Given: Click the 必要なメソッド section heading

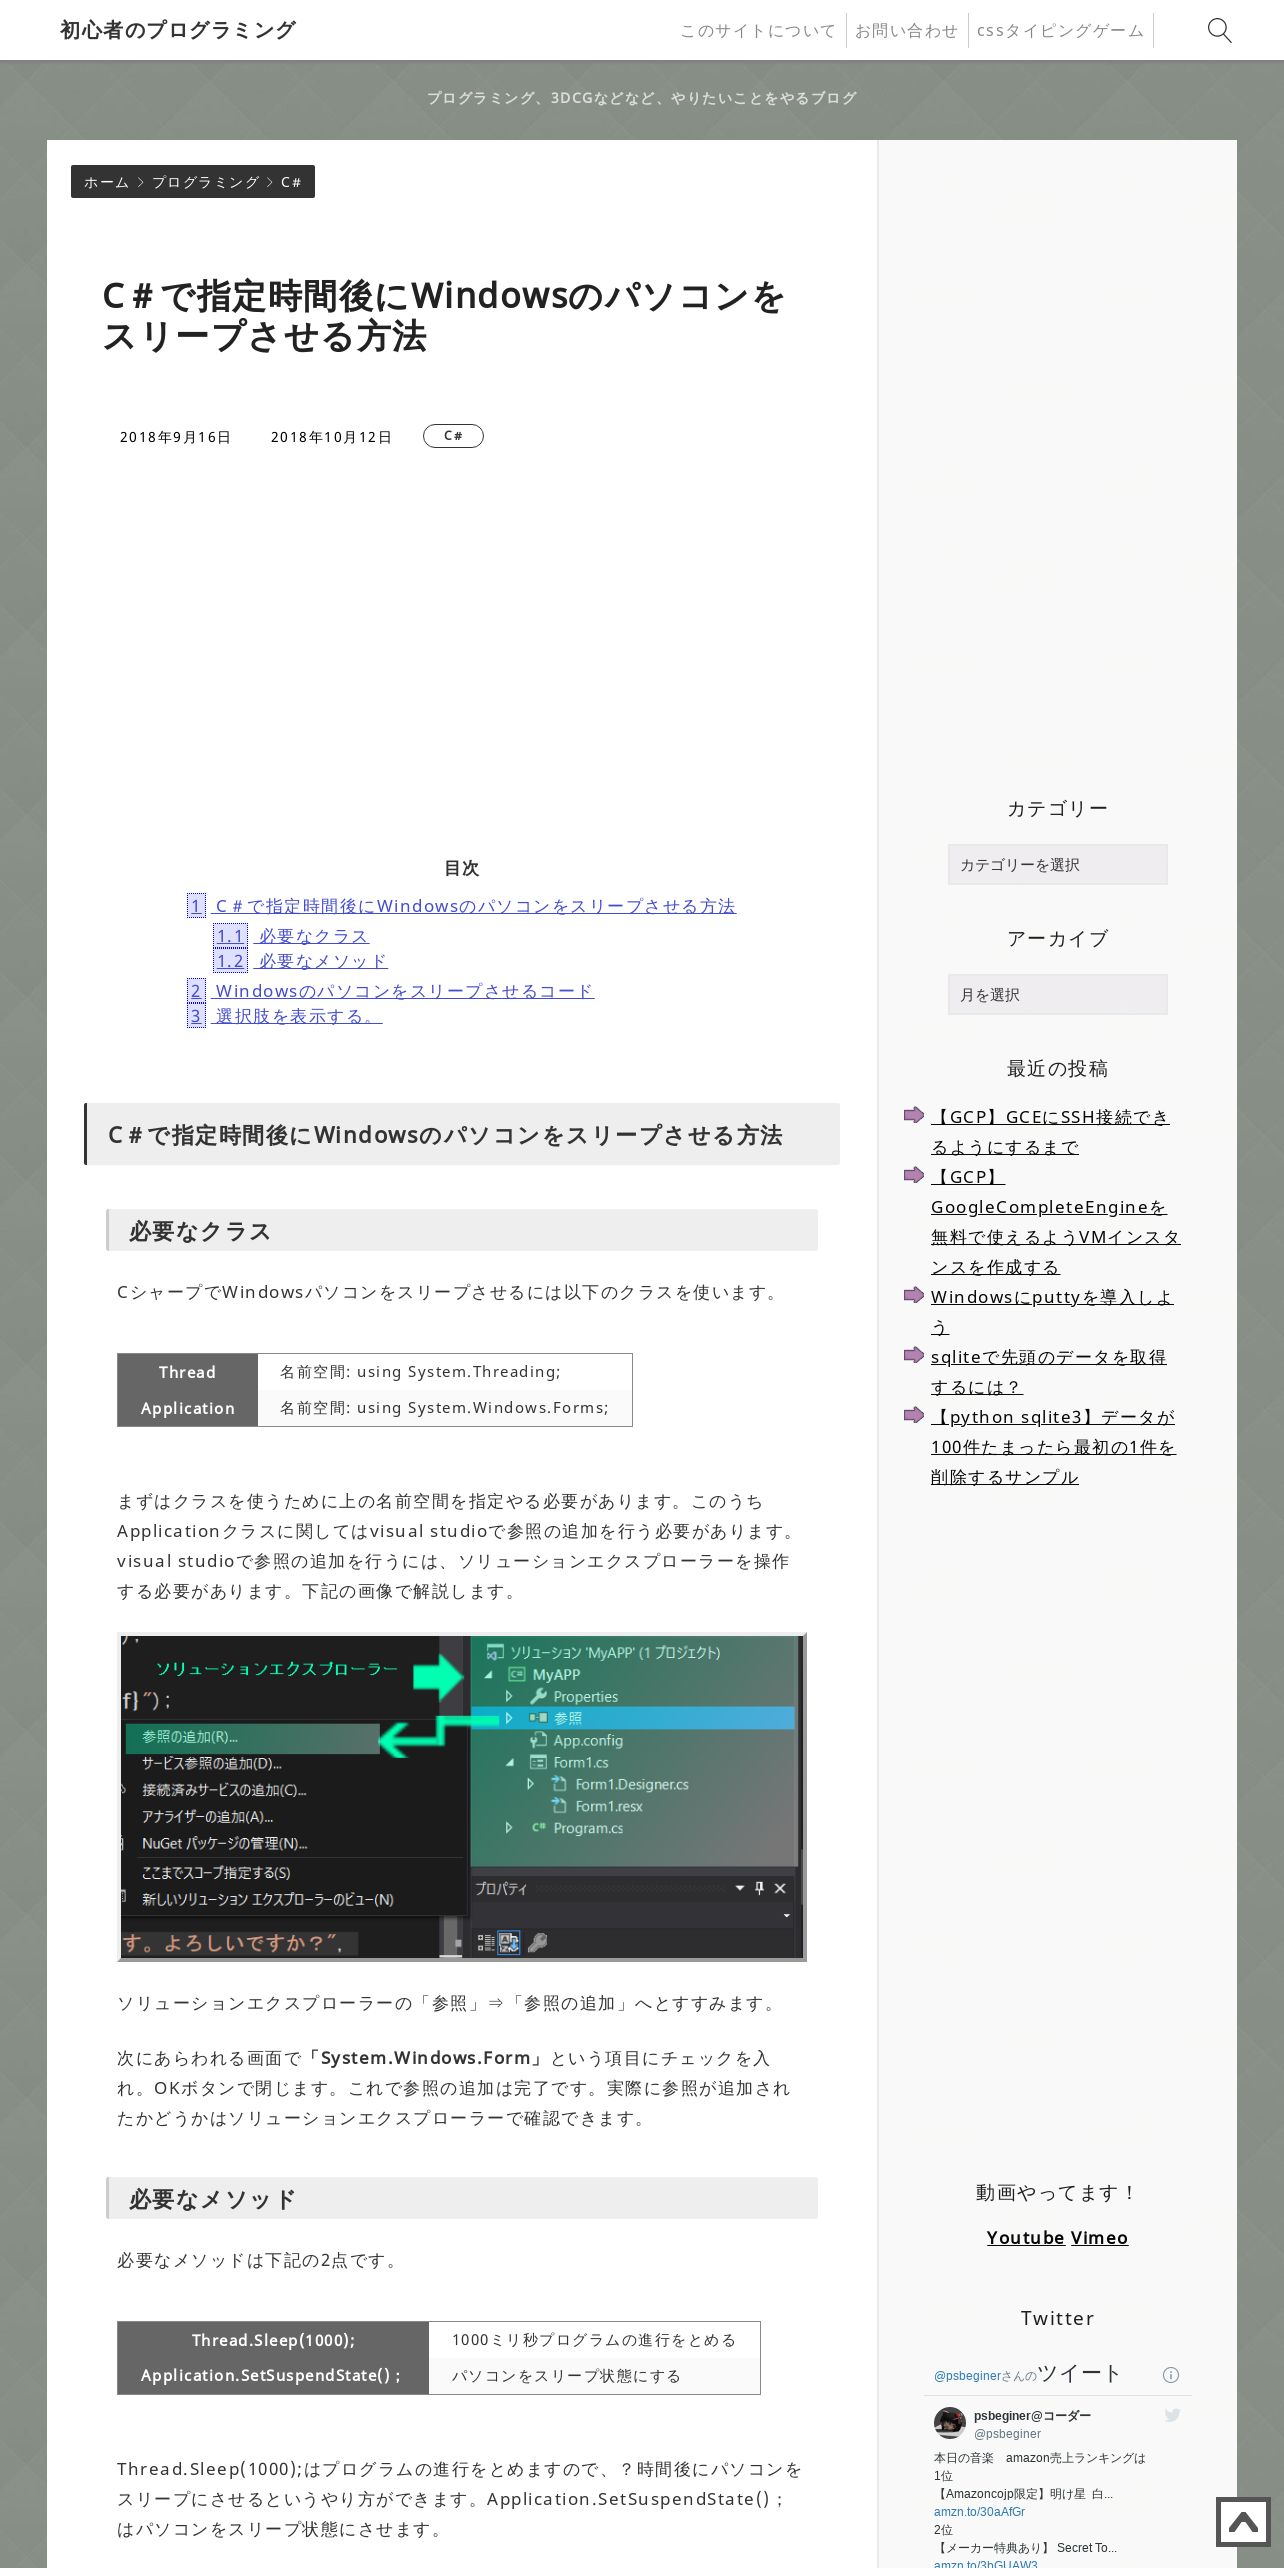Looking at the screenshot, I should coord(462,2198).
